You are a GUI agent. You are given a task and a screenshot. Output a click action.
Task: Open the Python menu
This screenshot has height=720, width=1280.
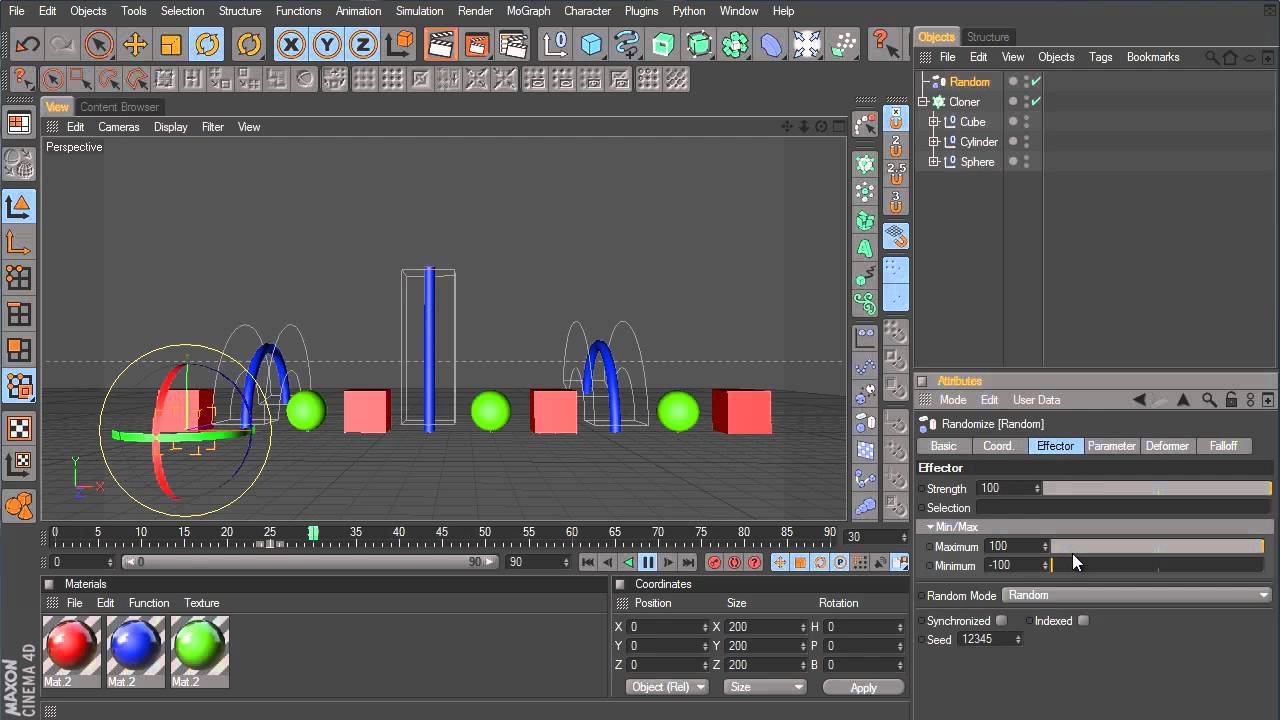coord(688,11)
